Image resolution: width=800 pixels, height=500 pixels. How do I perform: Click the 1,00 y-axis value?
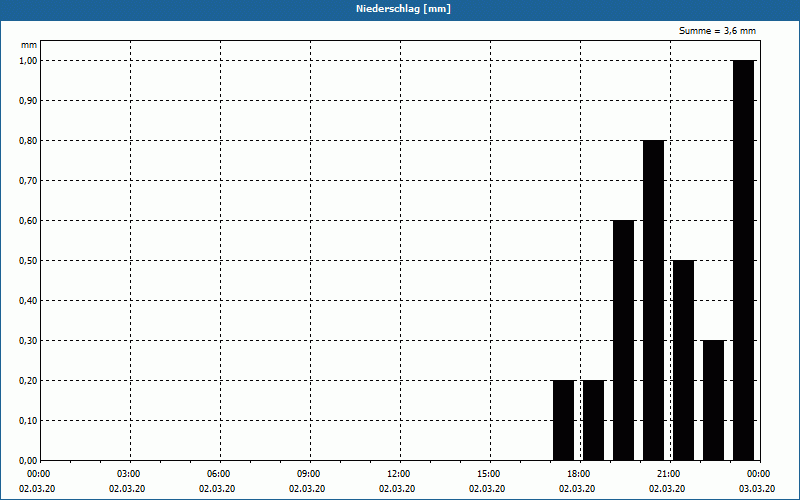pos(28,61)
